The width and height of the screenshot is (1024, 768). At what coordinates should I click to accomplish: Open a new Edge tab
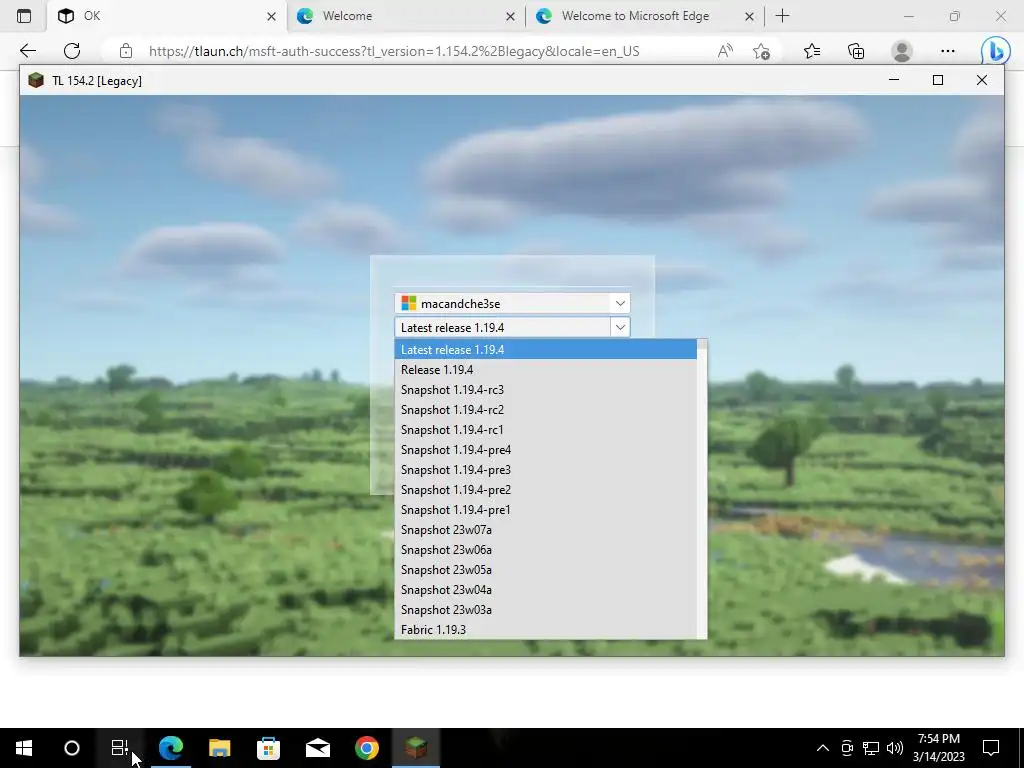point(782,16)
